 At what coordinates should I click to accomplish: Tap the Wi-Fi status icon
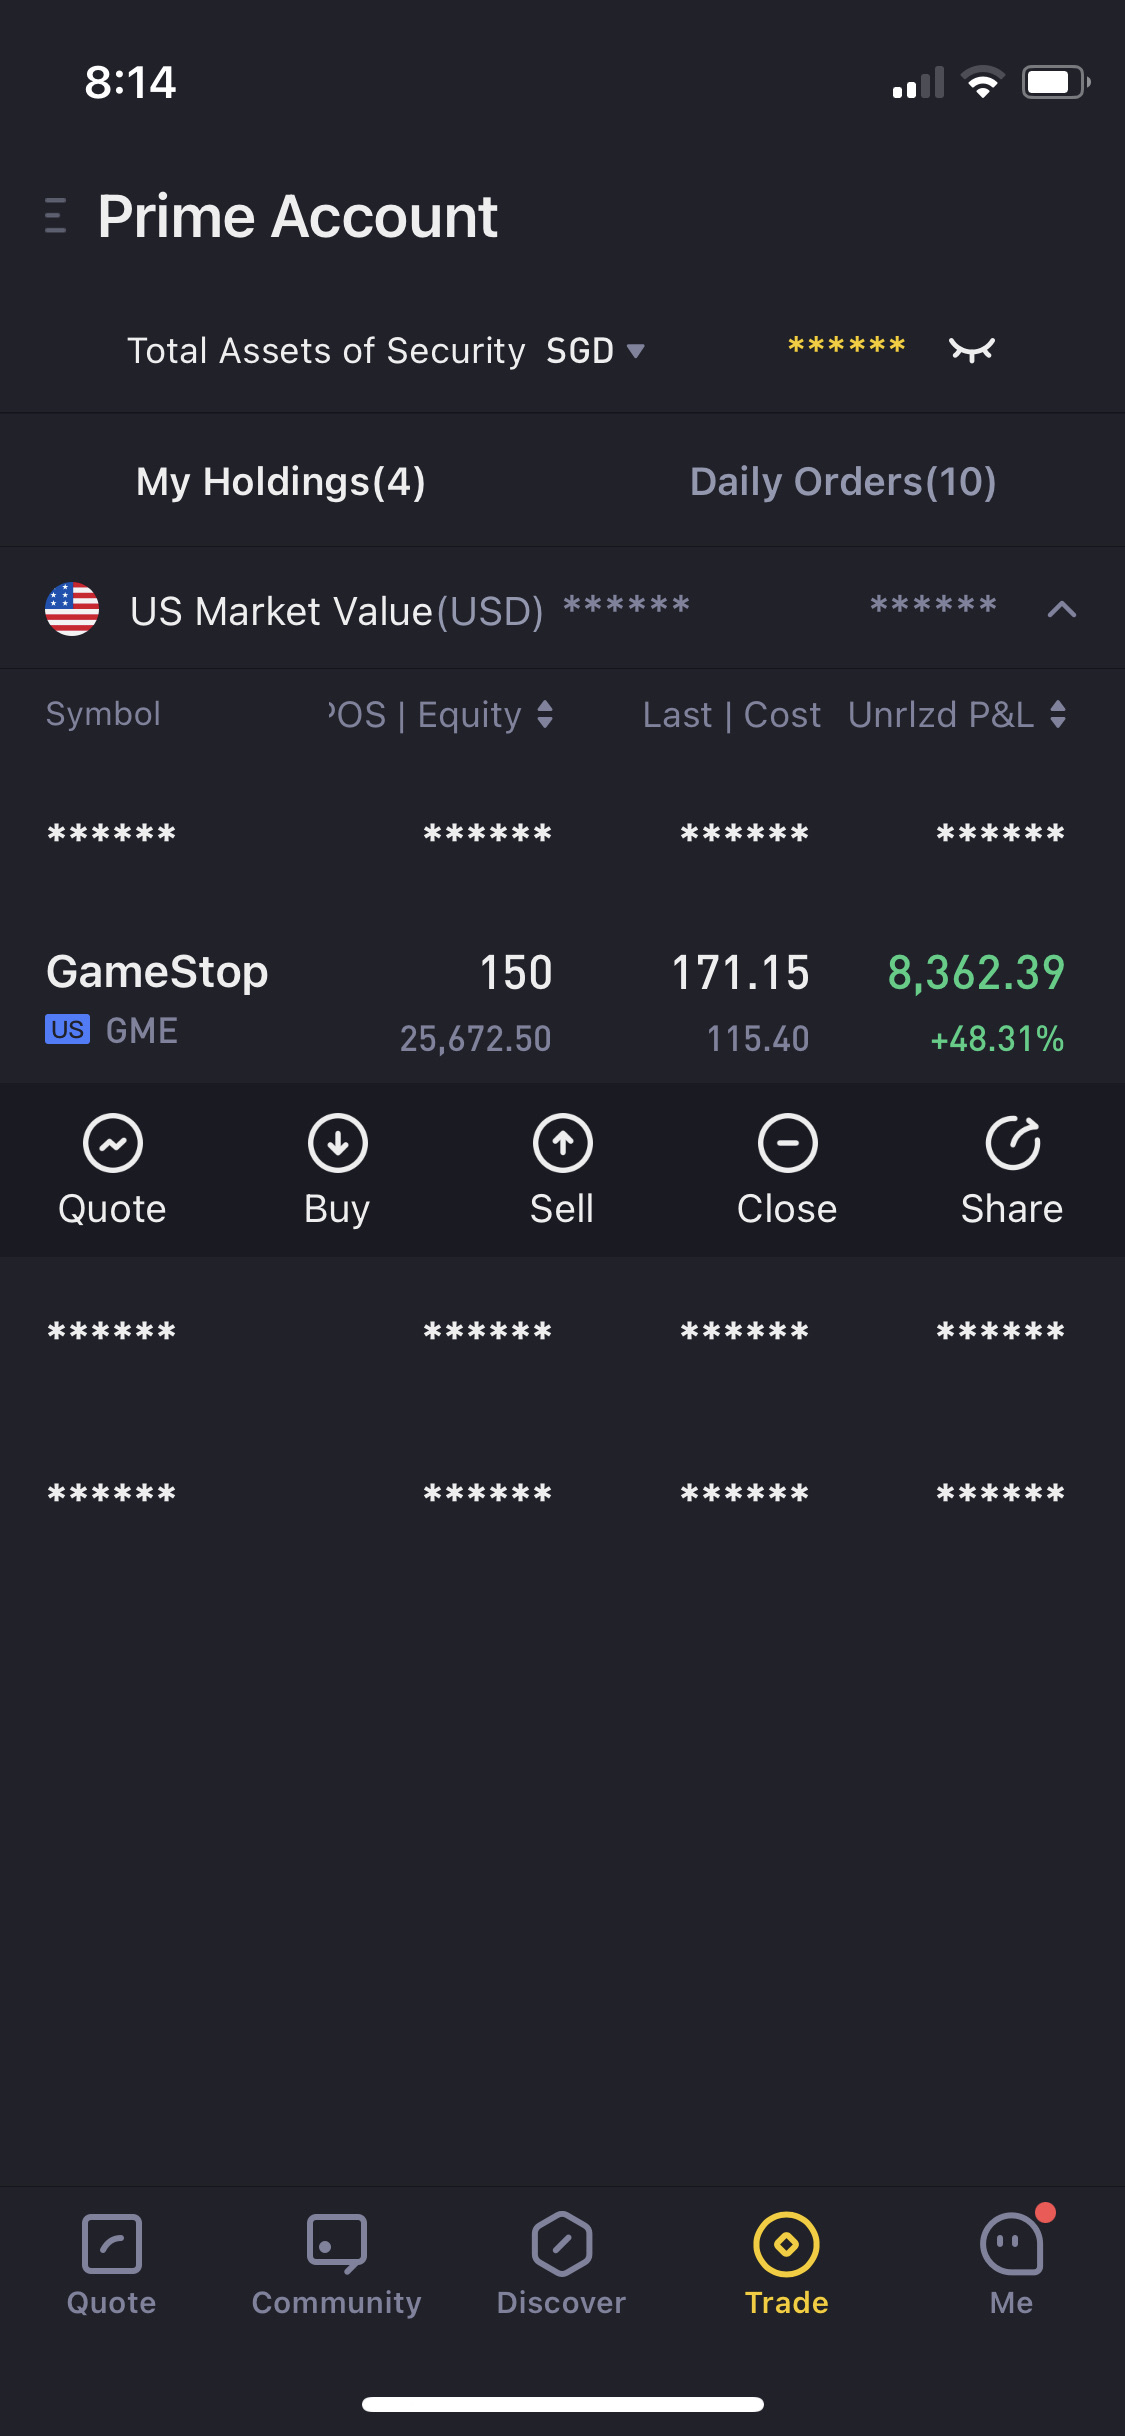coord(983,82)
